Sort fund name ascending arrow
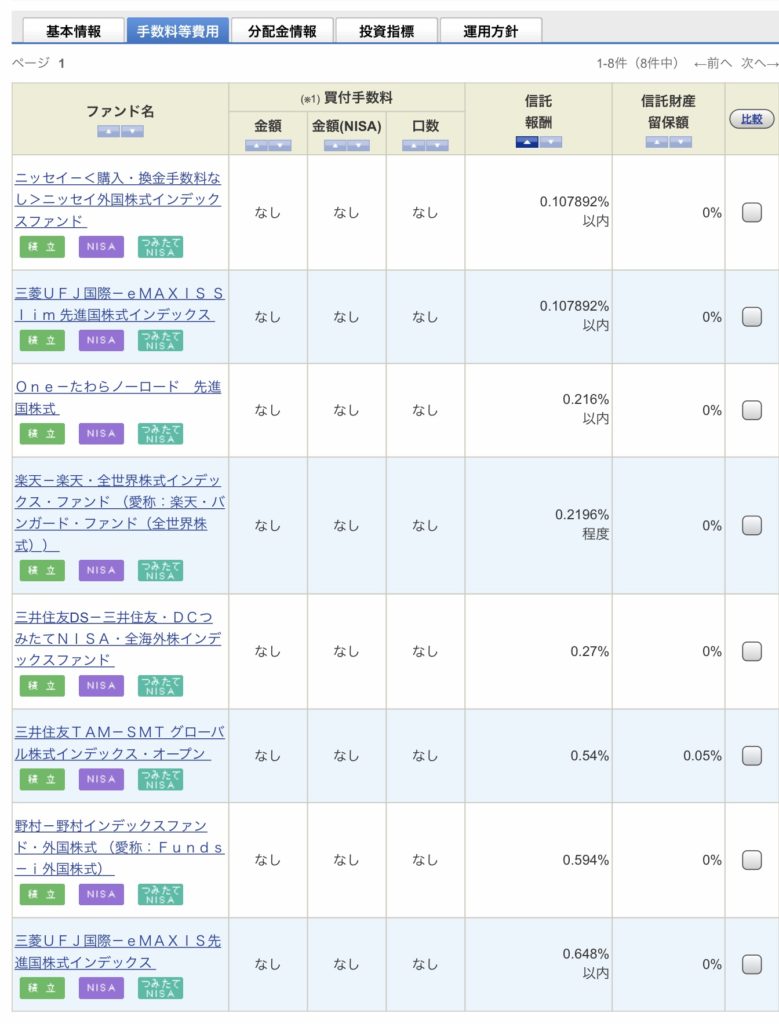This screenshot has height=1024, width=779. 108,131
